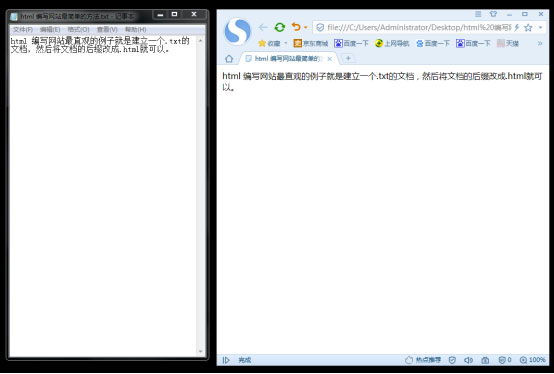Expand more bookmarks with the double chevron
The width and height of the screenshot is (554, 374).
point(540,43)
